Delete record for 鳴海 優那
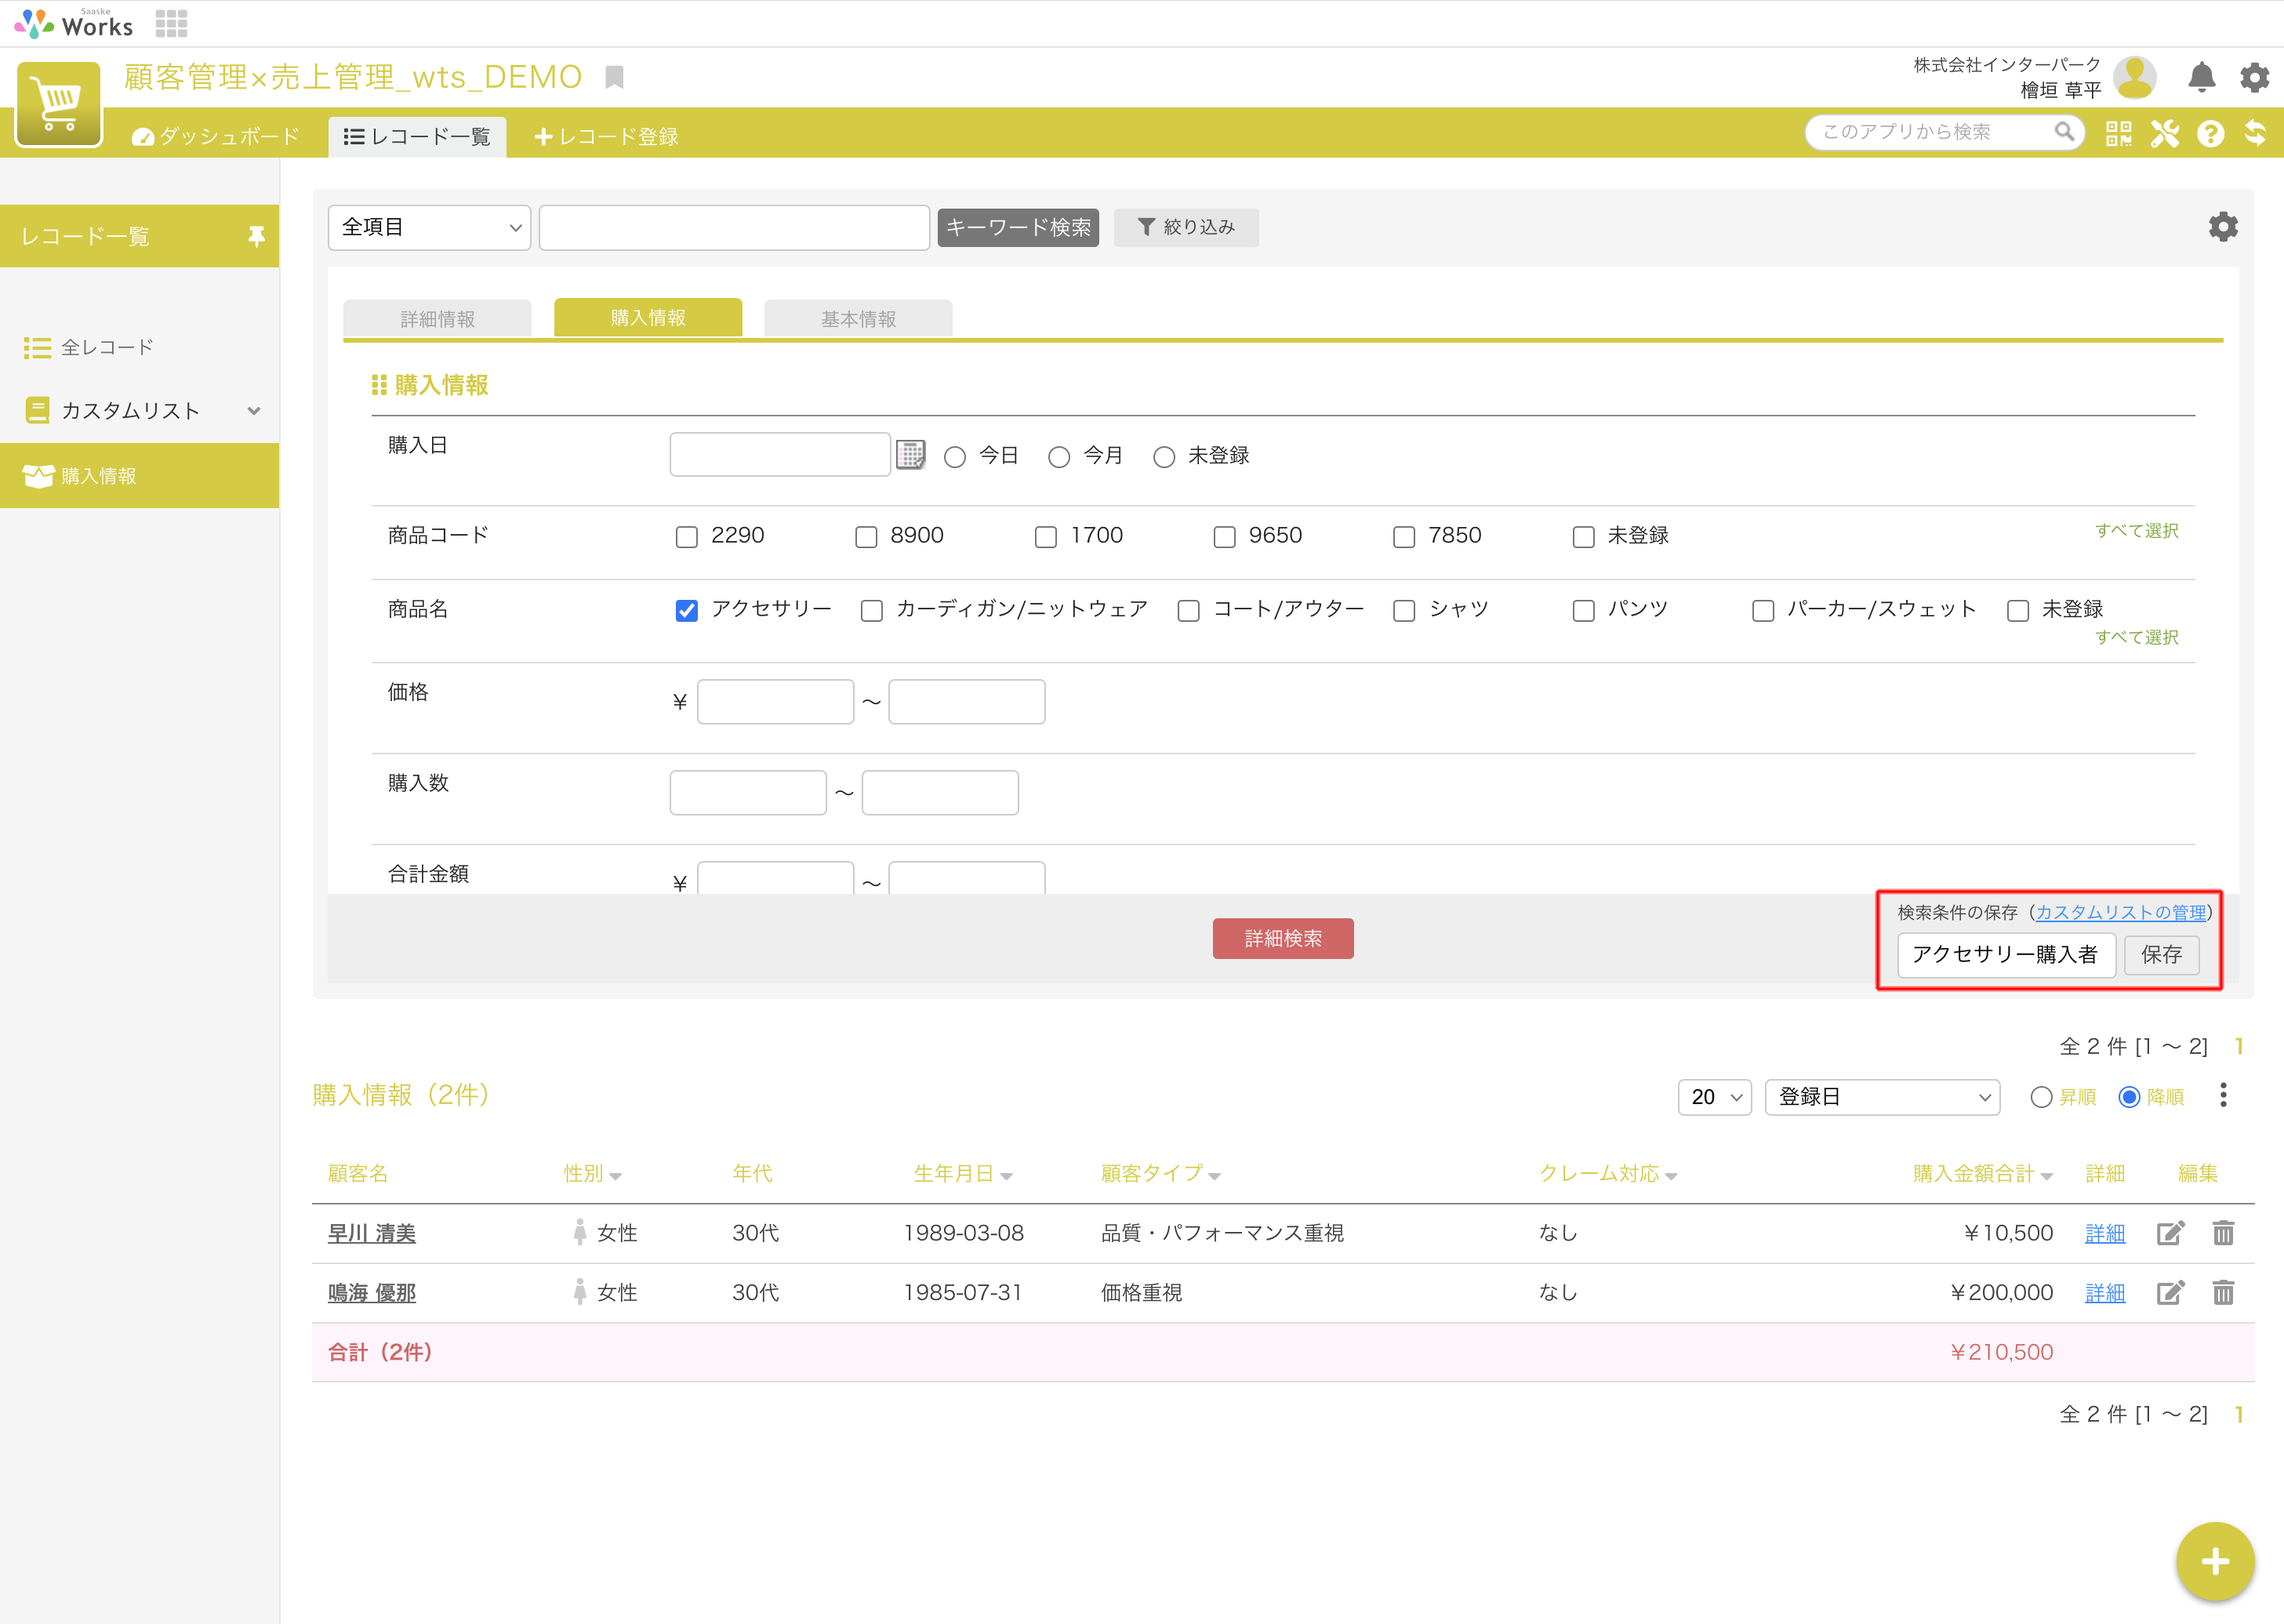 click(2223, 1293)
